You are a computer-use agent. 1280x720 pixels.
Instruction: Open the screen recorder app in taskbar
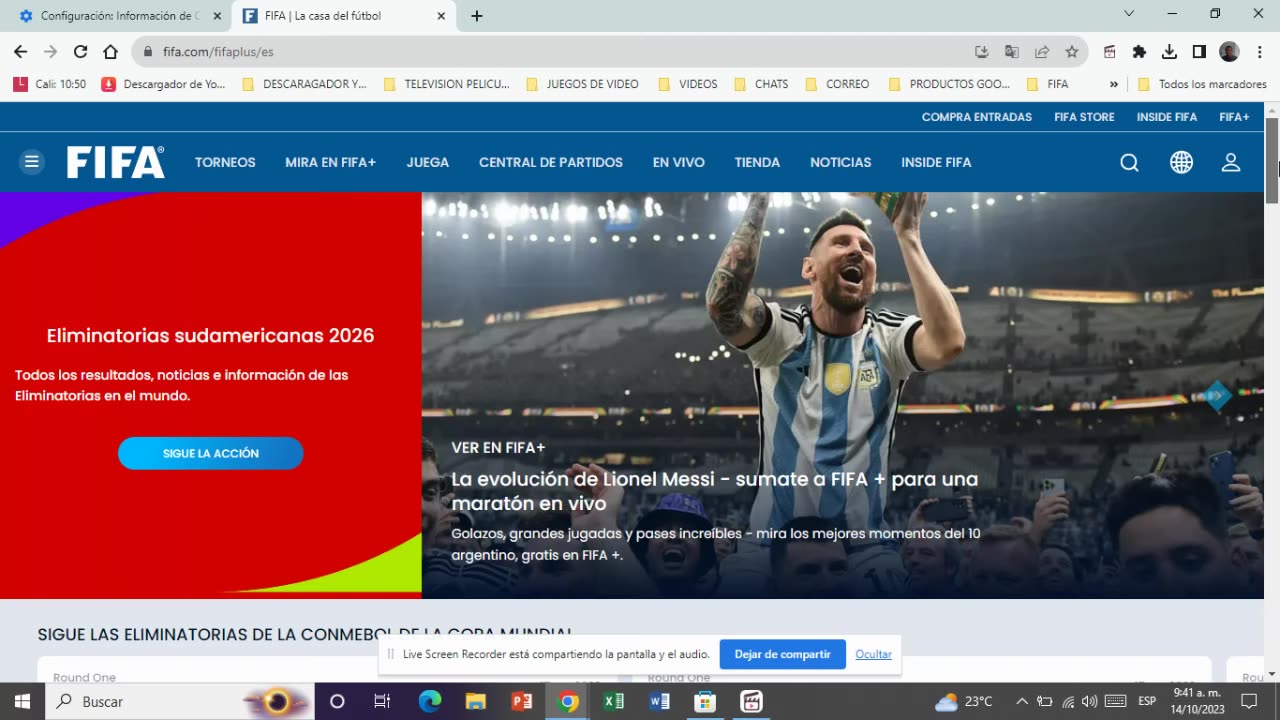(x=751, y=702)
